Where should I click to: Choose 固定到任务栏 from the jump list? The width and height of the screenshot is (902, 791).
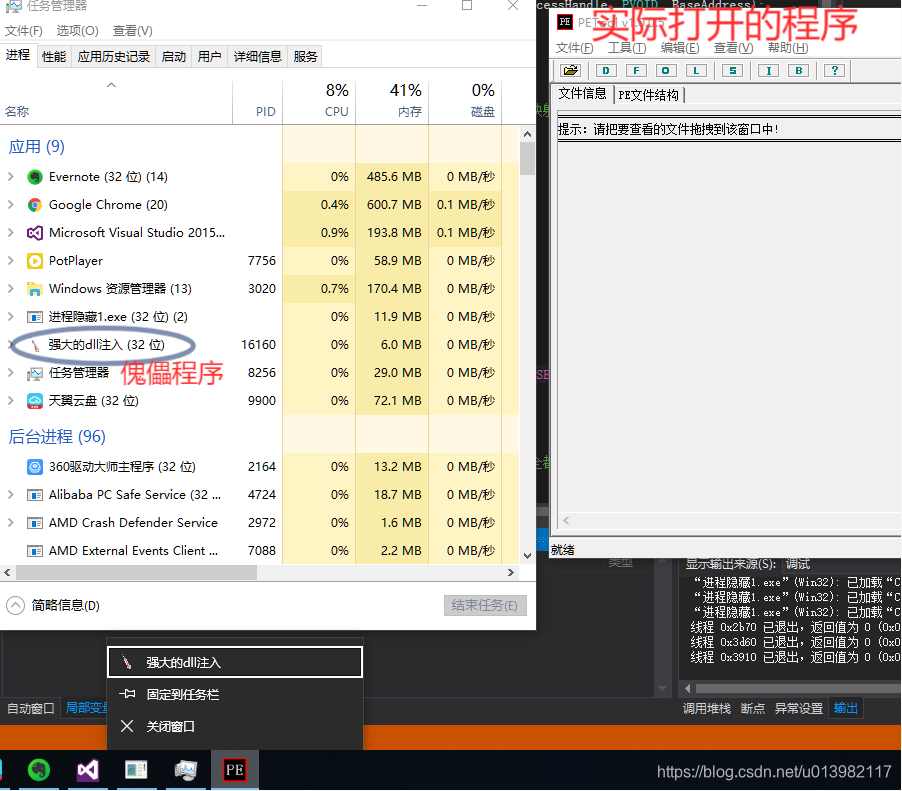[x=235, y=694]
